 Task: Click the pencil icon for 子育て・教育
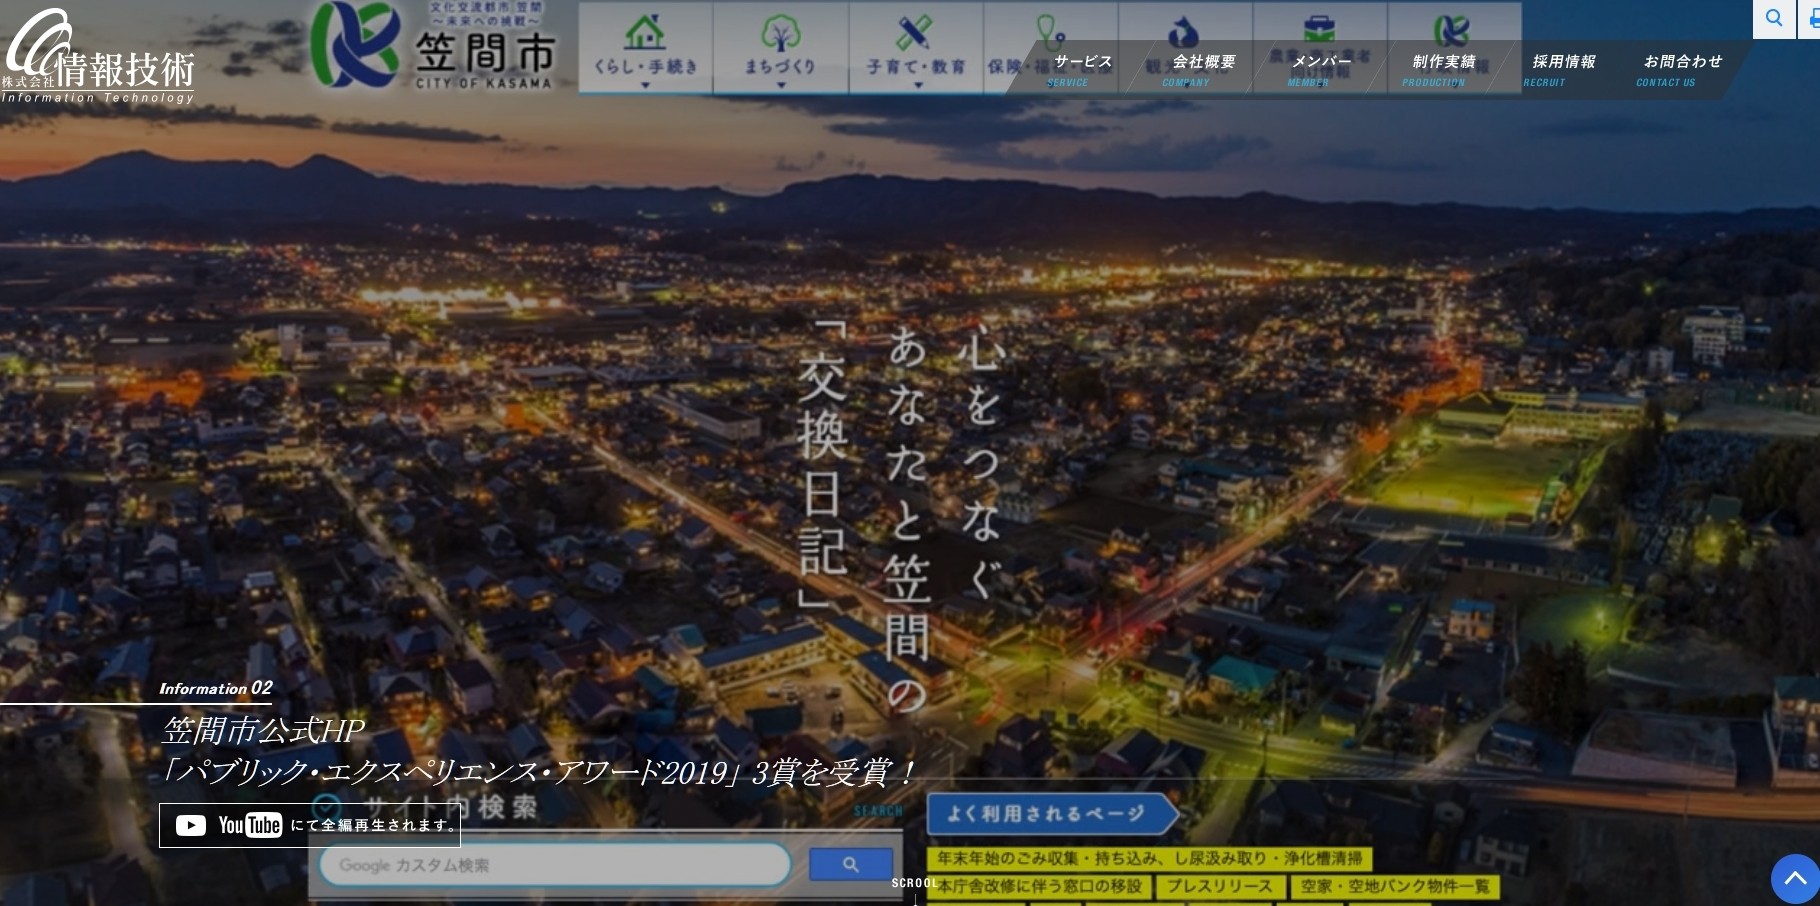(x=914, y=32)
